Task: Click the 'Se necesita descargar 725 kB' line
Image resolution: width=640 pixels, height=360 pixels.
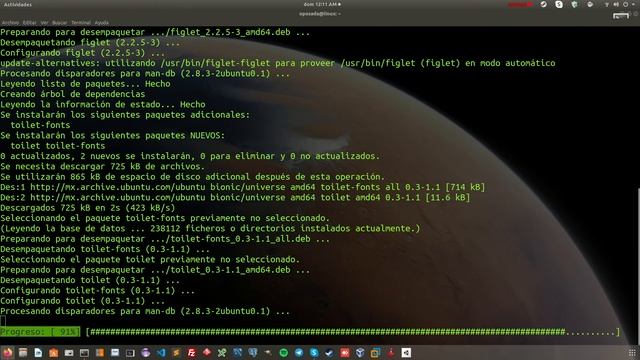Action: click(x=102, y=167)
